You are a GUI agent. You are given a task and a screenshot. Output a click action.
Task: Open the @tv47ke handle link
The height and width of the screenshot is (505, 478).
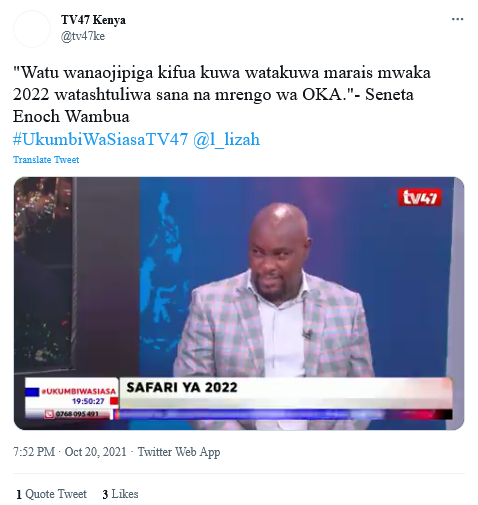click(x=83, y=36)
